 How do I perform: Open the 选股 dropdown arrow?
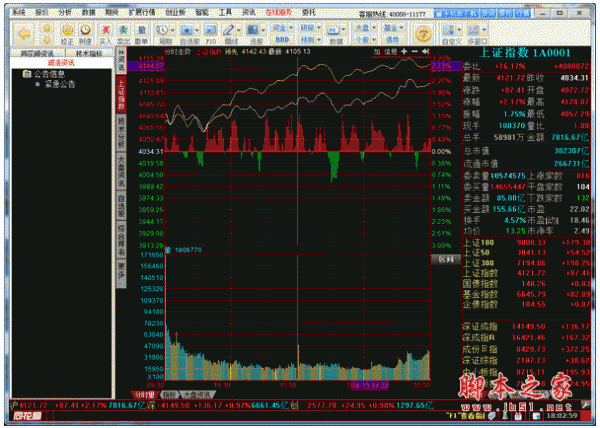point(263,30)
